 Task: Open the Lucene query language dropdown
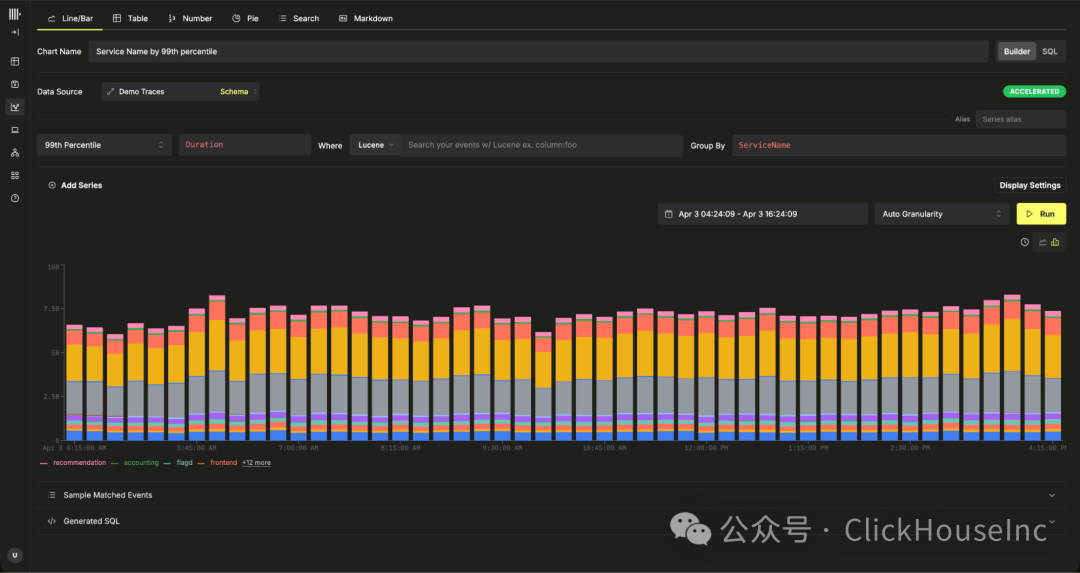pyautogui.click(x=375, y=145)
